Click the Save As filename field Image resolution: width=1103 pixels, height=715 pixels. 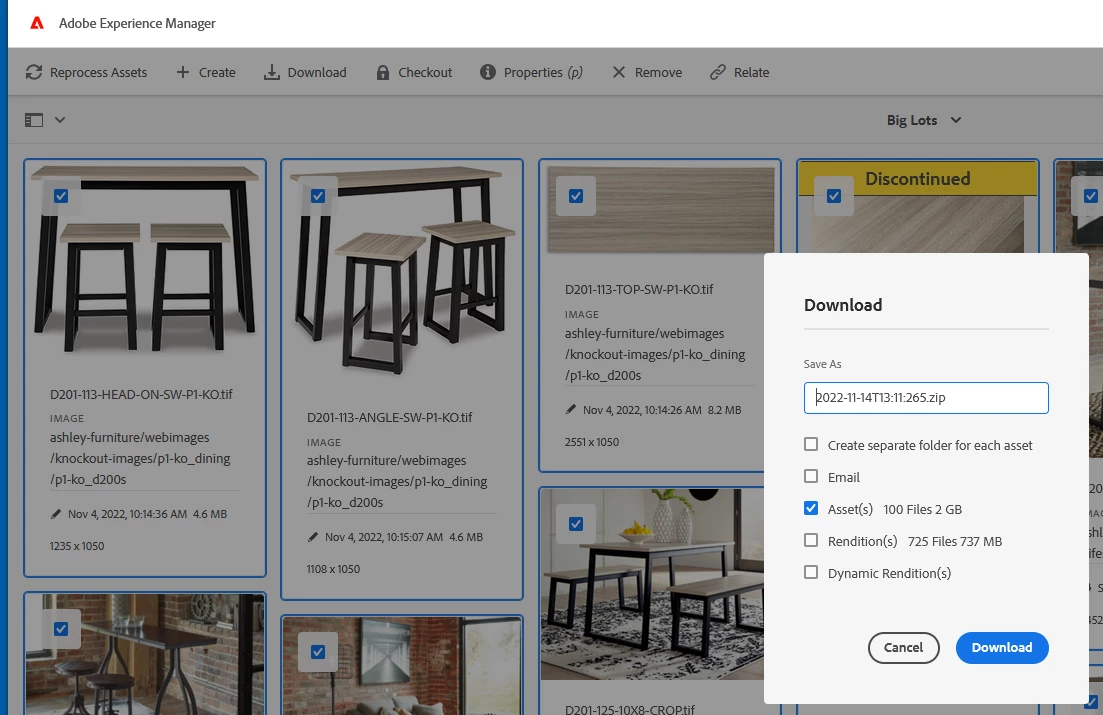coord(926,398)
